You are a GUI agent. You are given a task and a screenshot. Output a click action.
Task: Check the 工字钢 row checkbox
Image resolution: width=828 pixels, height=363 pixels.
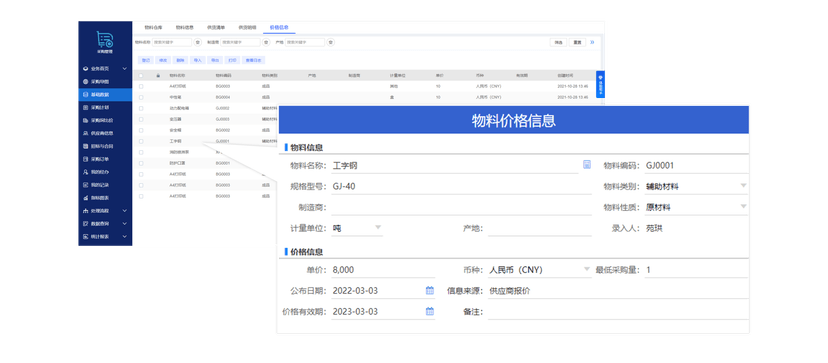coord(140,142)
